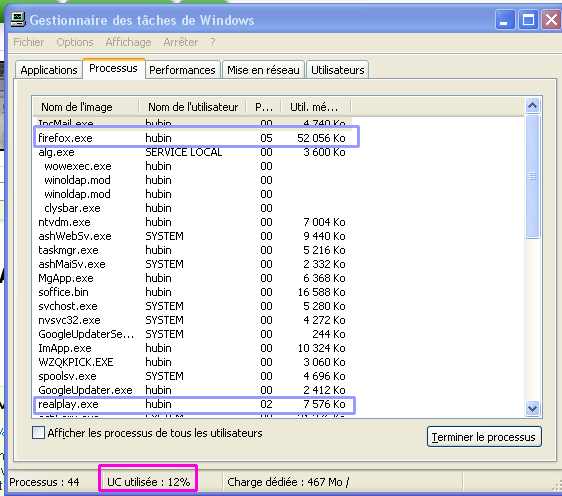Screen dimensions: 562x496
Task: Click scrollbar up arrow in process list
Action: [532, 105]
